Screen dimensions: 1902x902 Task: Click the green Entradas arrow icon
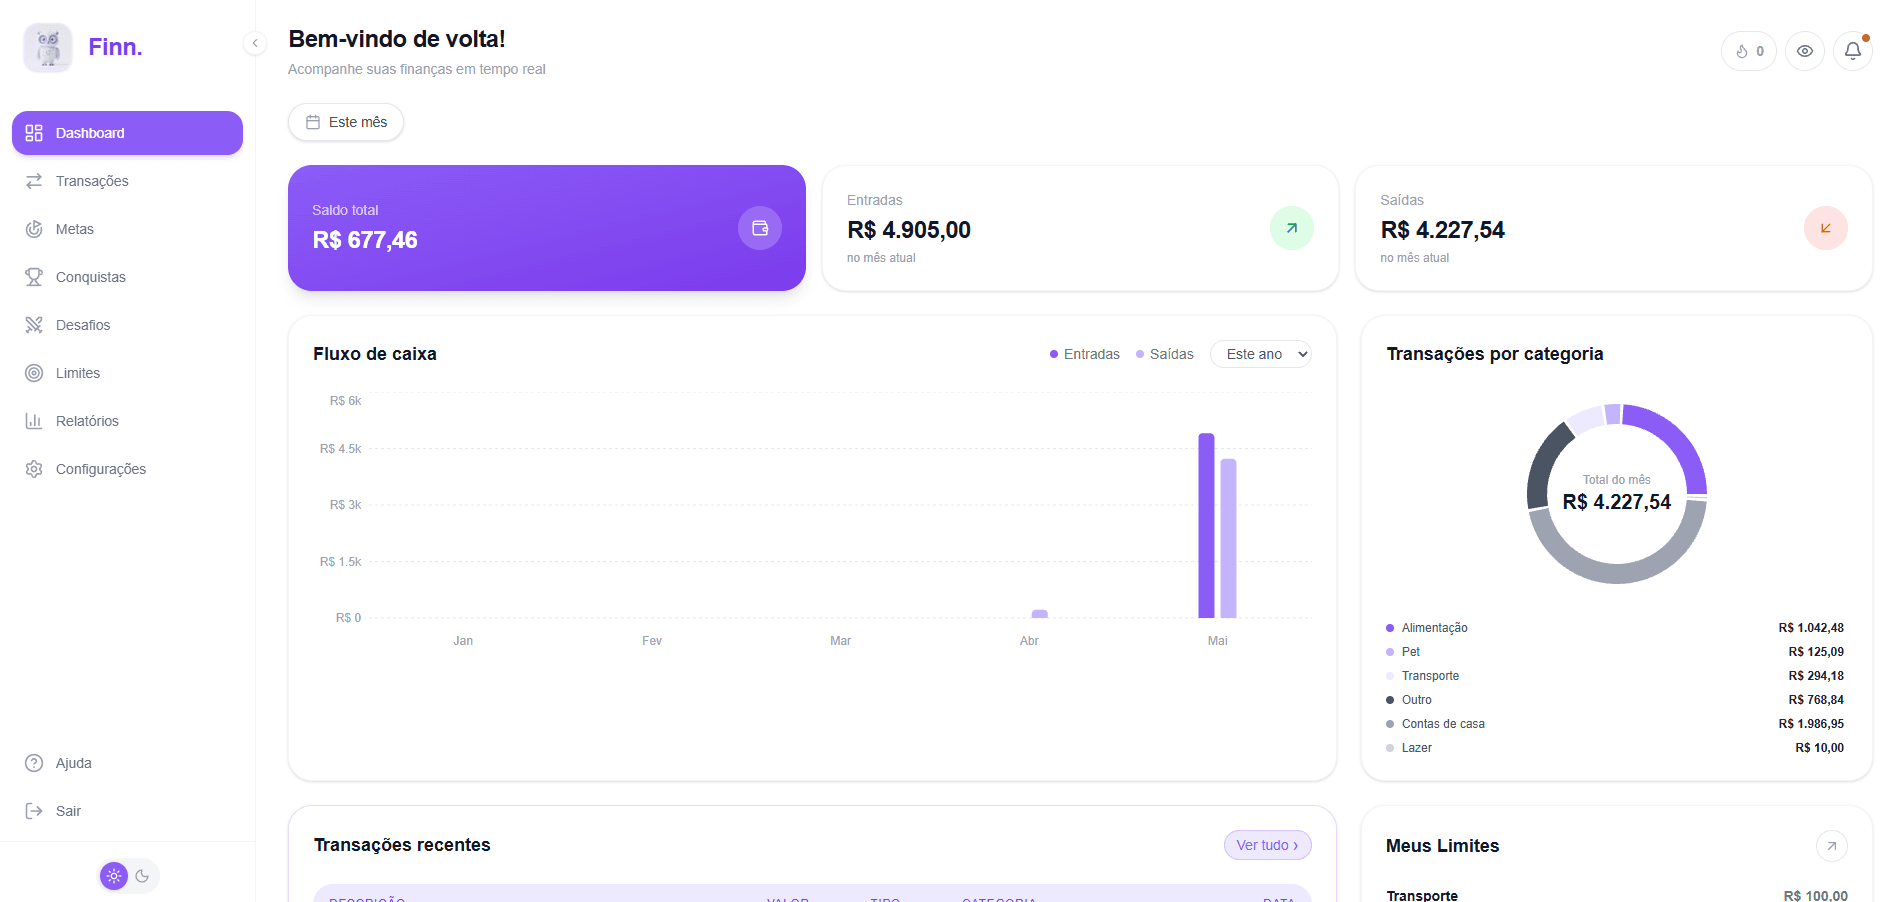click(x=1292, y=228)
